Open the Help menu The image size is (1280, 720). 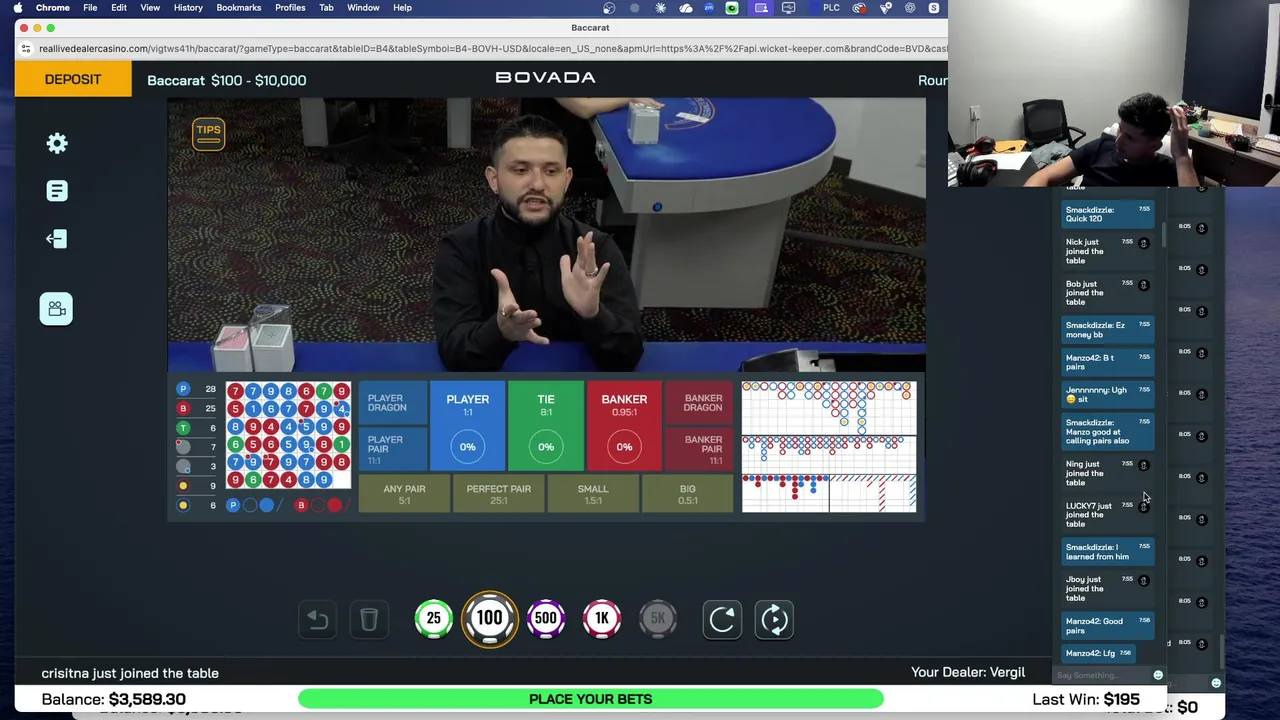(x=402, y=7)
